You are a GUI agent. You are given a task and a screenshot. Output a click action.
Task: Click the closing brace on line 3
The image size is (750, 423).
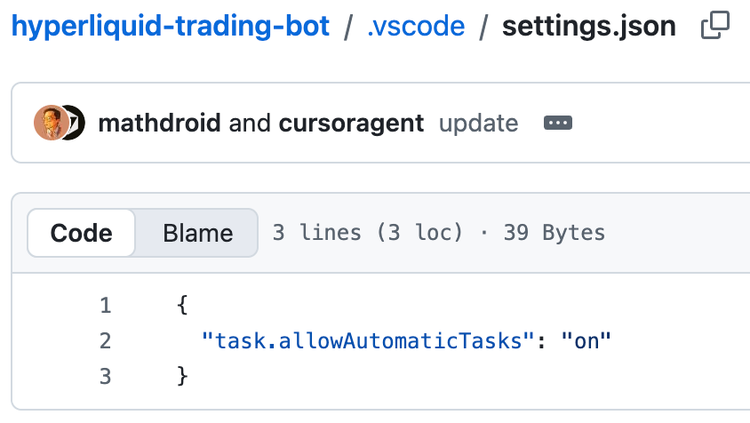click(x=182, y=377)
